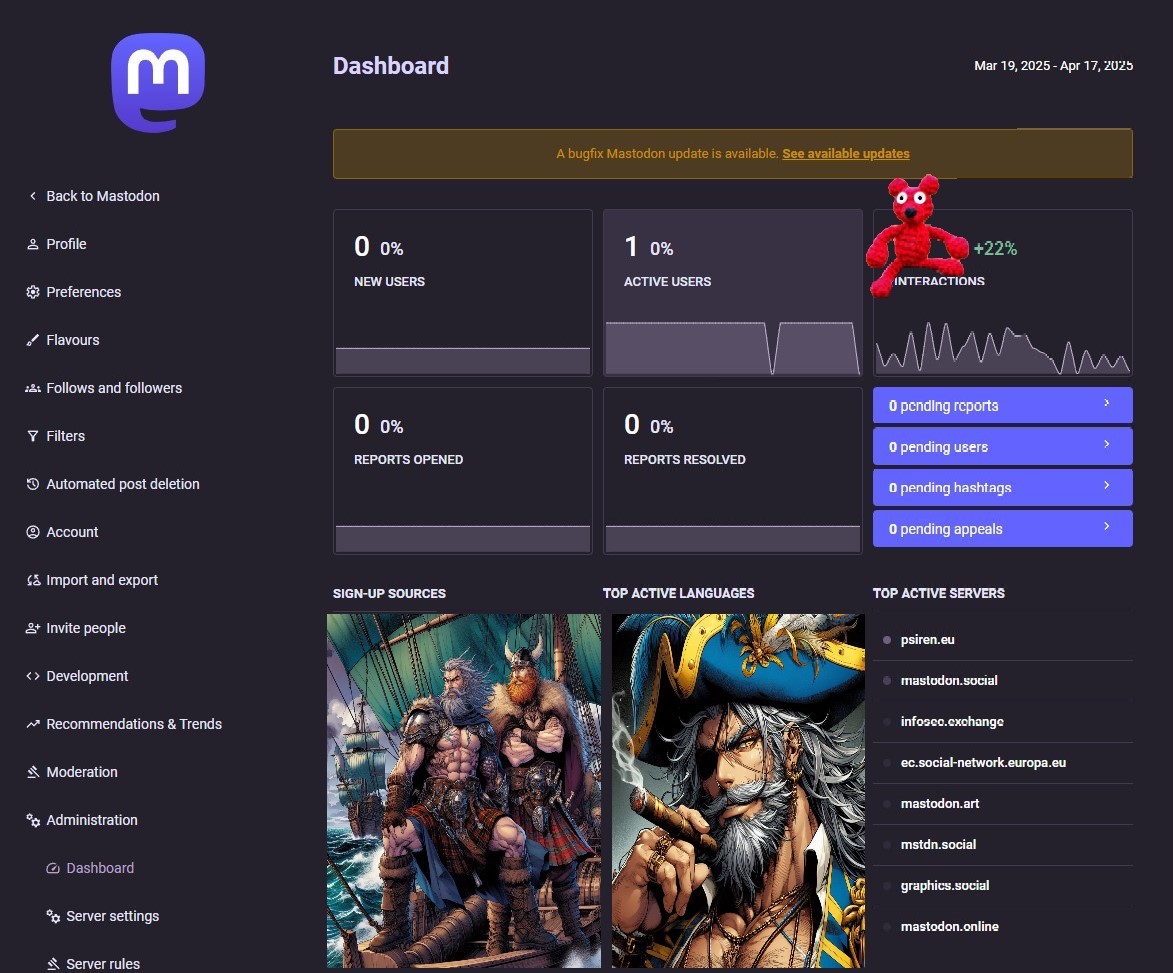Screen dimensions: 1173x973
Task: Click the Mar 19 - Apr 17 date range
Action: (1053, 66)
